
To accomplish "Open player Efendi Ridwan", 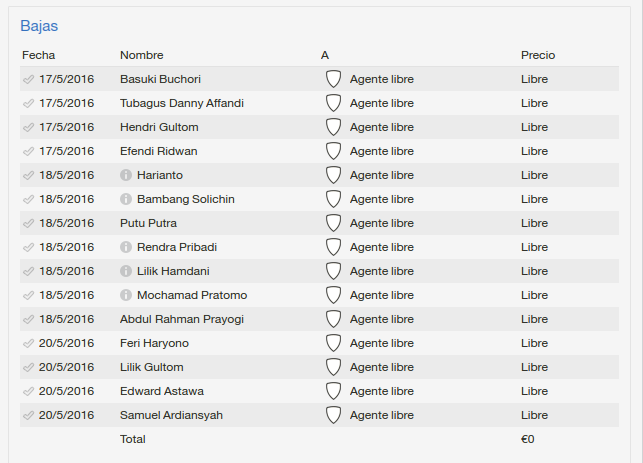I will point(159,151).
